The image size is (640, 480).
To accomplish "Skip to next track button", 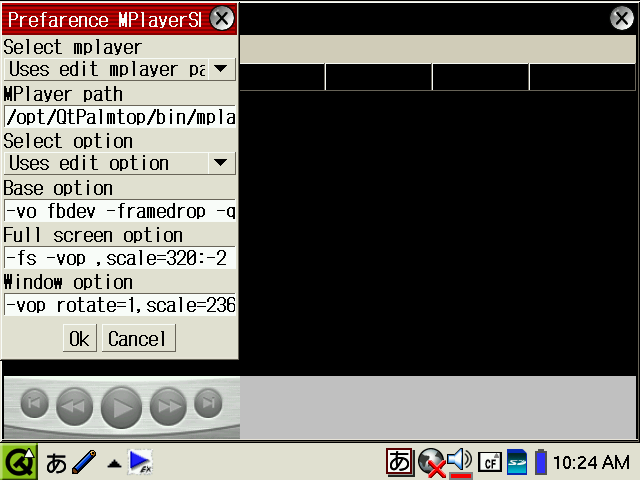I will coord(208,403).
